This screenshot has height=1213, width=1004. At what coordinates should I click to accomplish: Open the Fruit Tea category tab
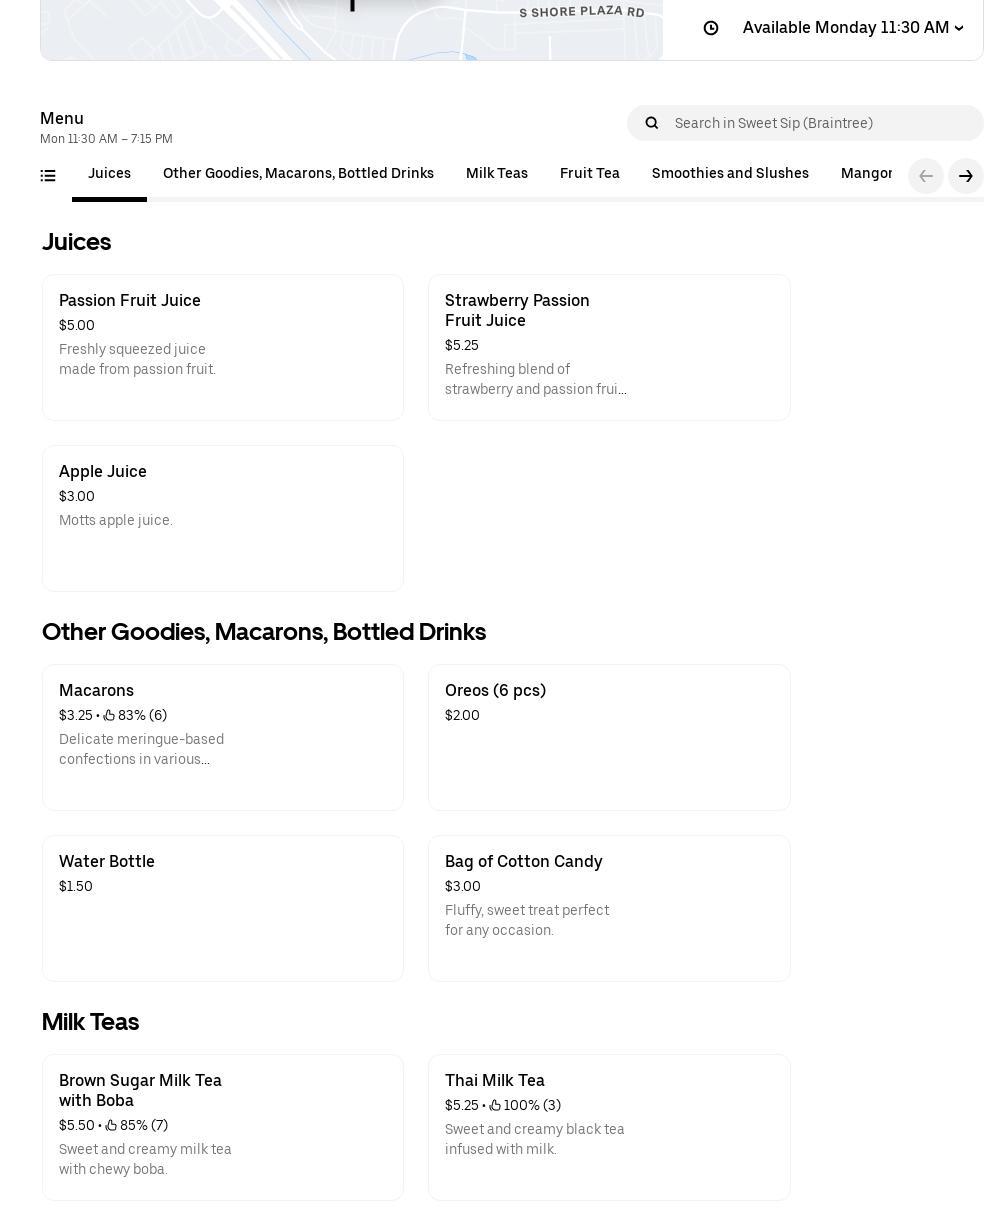[x=589, y=174]
